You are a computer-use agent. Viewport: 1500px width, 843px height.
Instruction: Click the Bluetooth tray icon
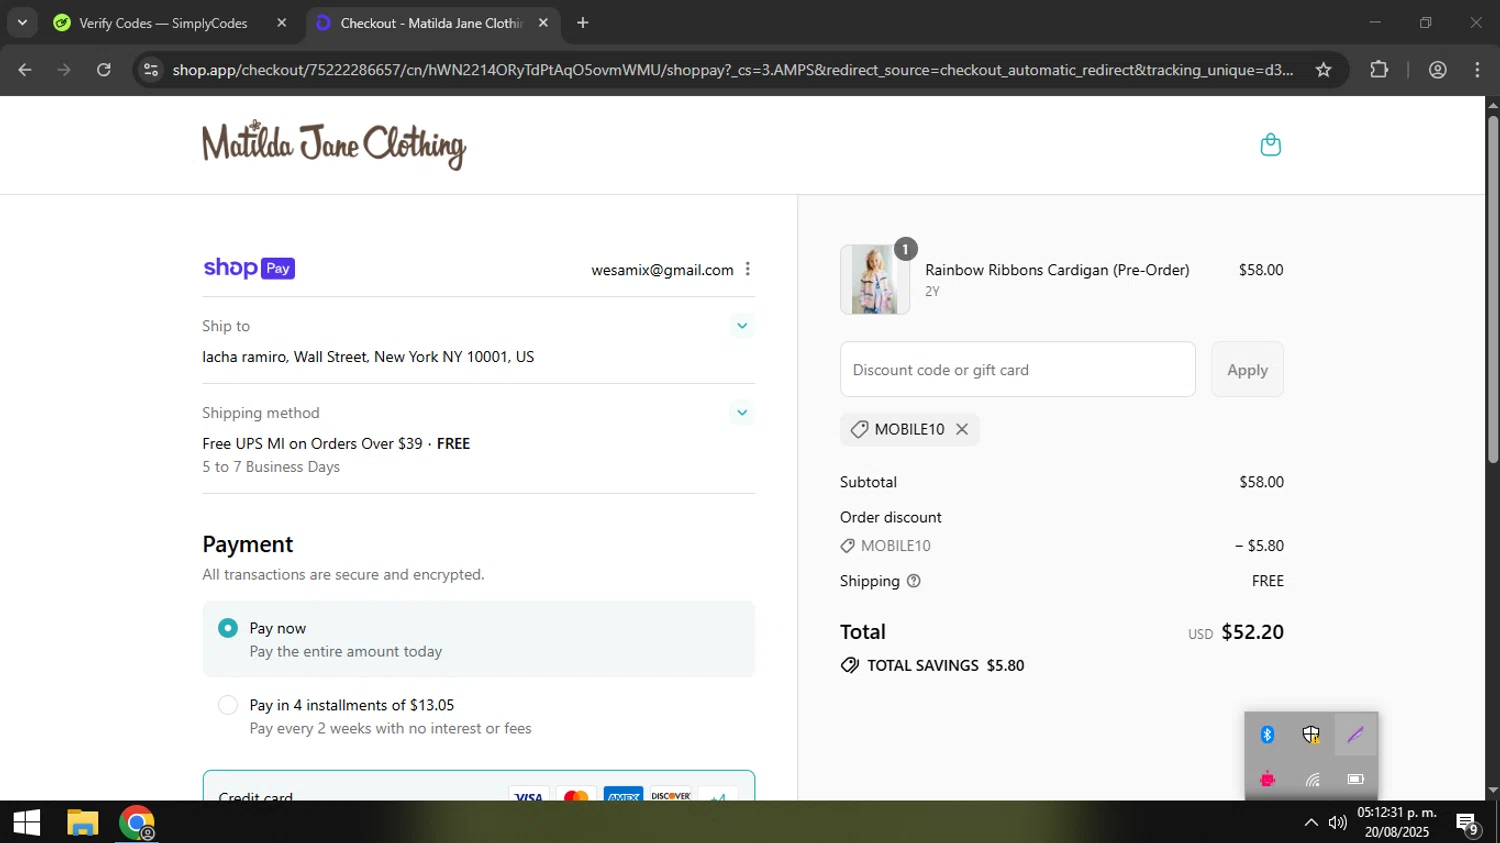click(x=1267, y=735)
